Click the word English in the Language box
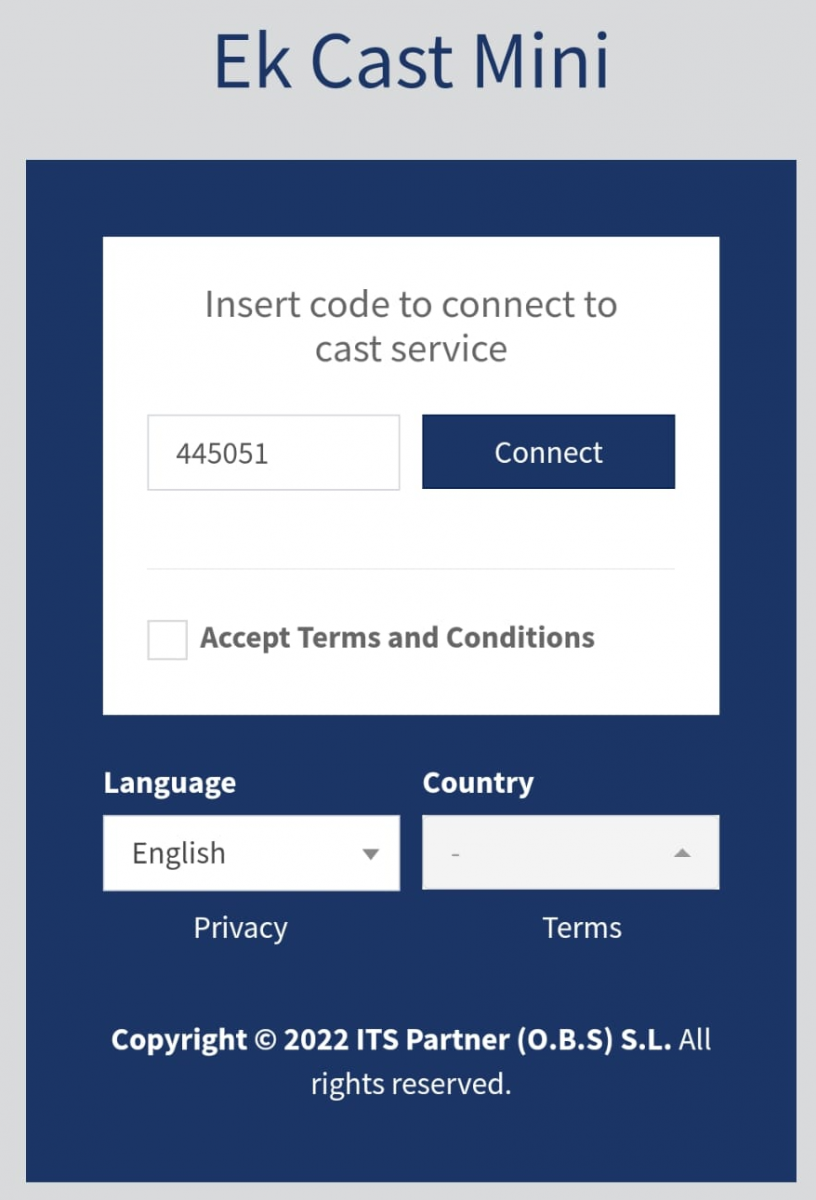The image size is (816, 1200). 179,853
